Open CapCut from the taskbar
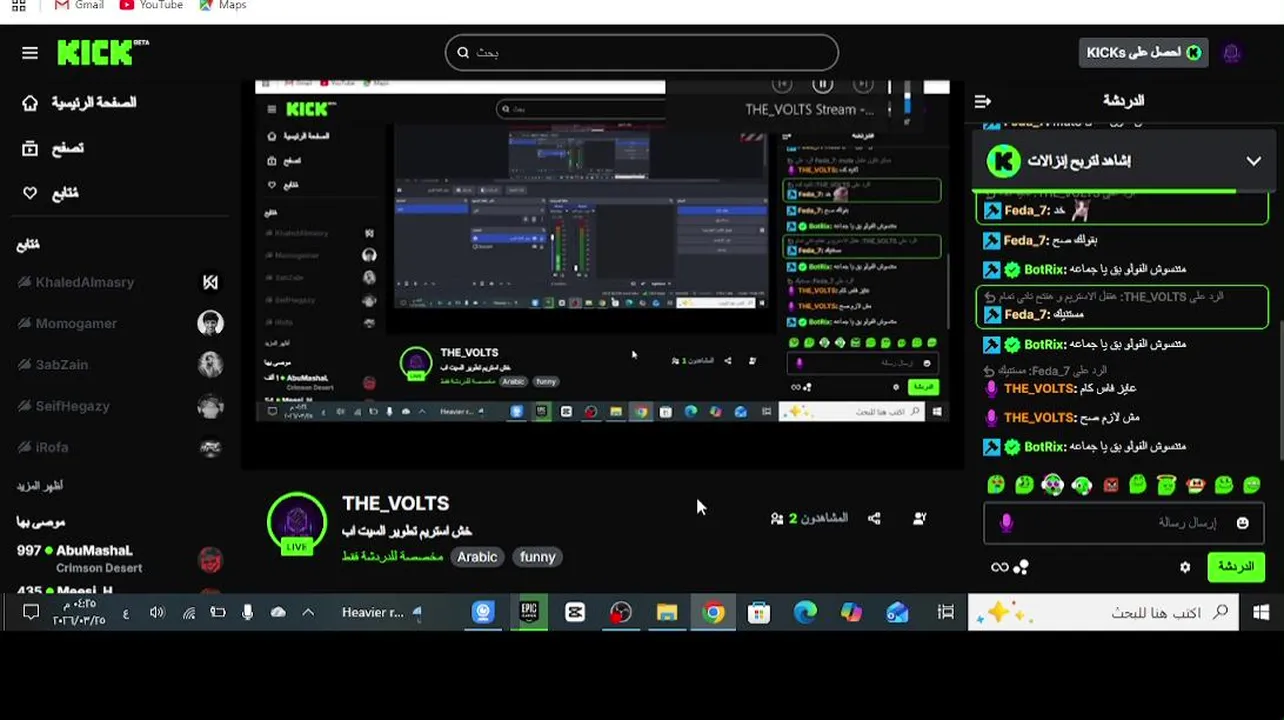This screenshot has height=720, width=1284. 575,612
